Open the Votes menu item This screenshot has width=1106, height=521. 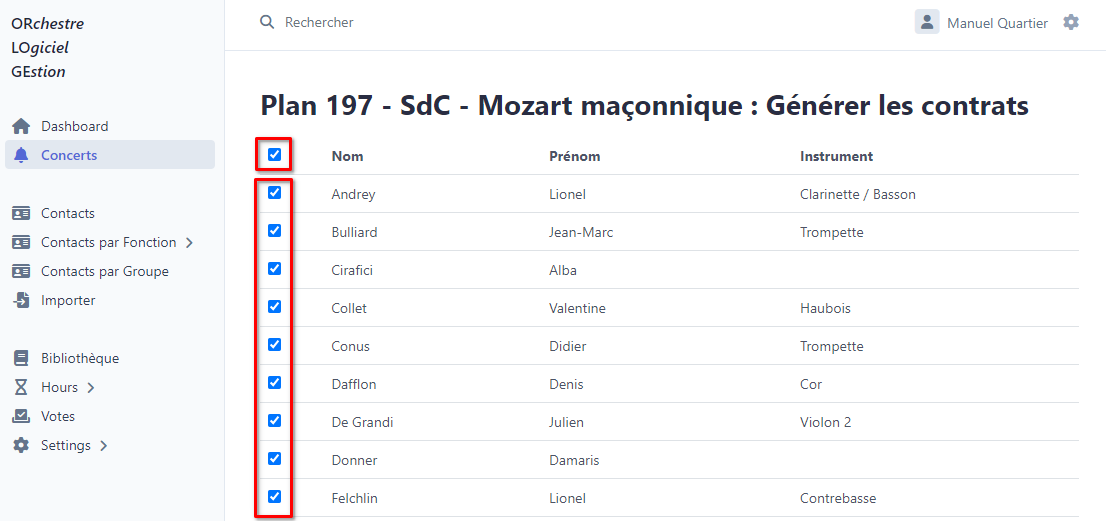click(x=58, y=417)
